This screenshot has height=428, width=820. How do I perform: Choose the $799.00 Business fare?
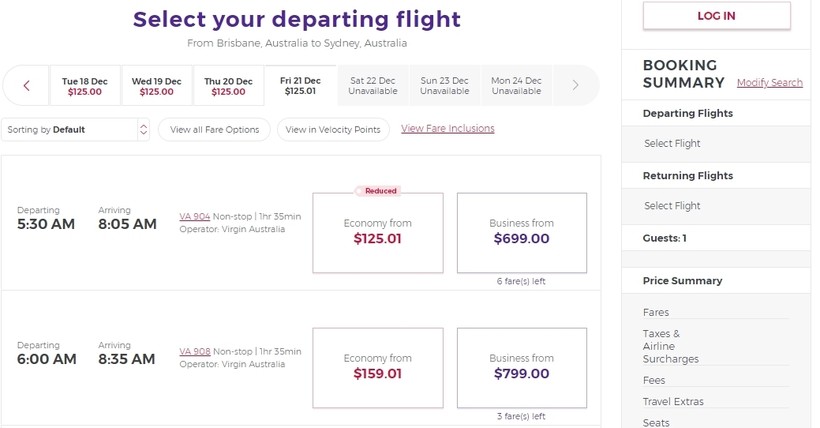[x=522, y=367]
